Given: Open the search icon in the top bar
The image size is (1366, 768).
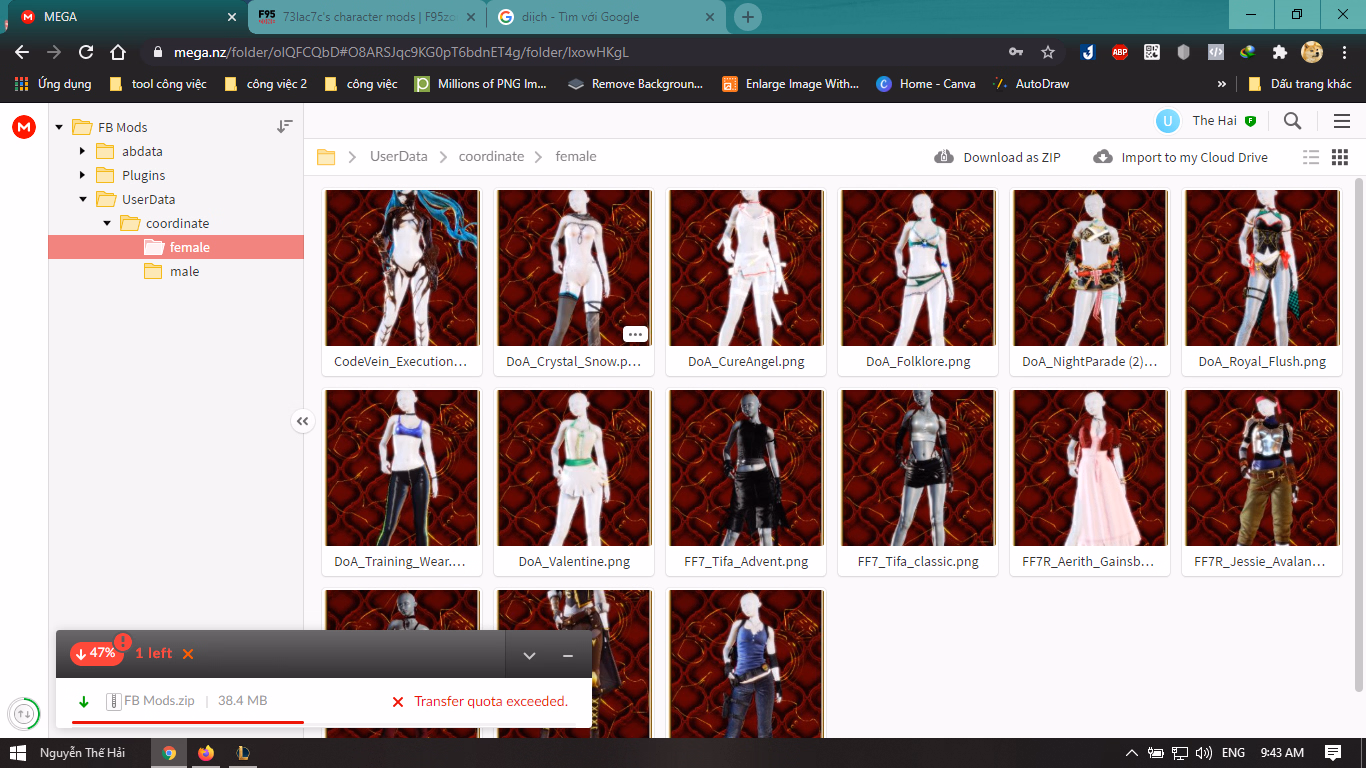Looking at the screenshot, I should 1292,120.
